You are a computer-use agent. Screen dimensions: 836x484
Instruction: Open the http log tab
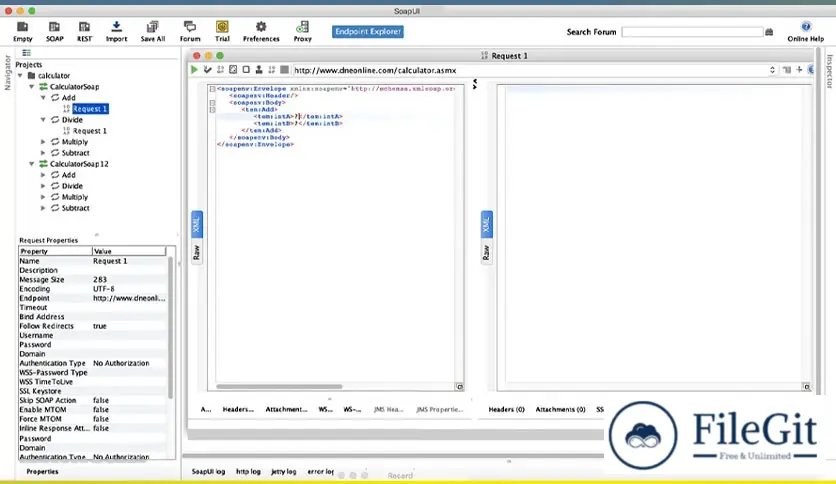coord(248,472)
